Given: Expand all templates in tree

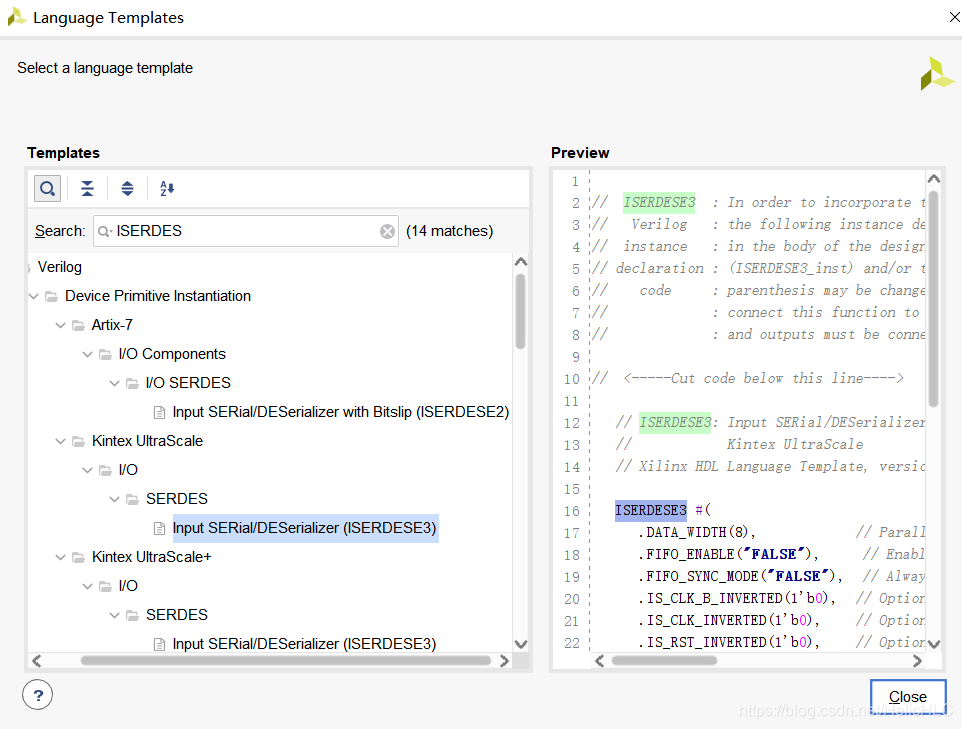Looking at the screenshot, I should pos(127,188).
